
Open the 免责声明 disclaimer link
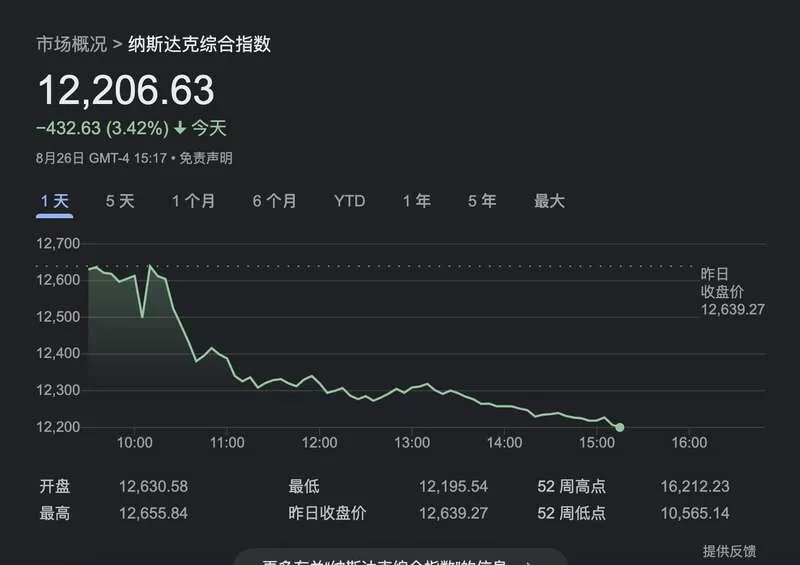[206, 158]
